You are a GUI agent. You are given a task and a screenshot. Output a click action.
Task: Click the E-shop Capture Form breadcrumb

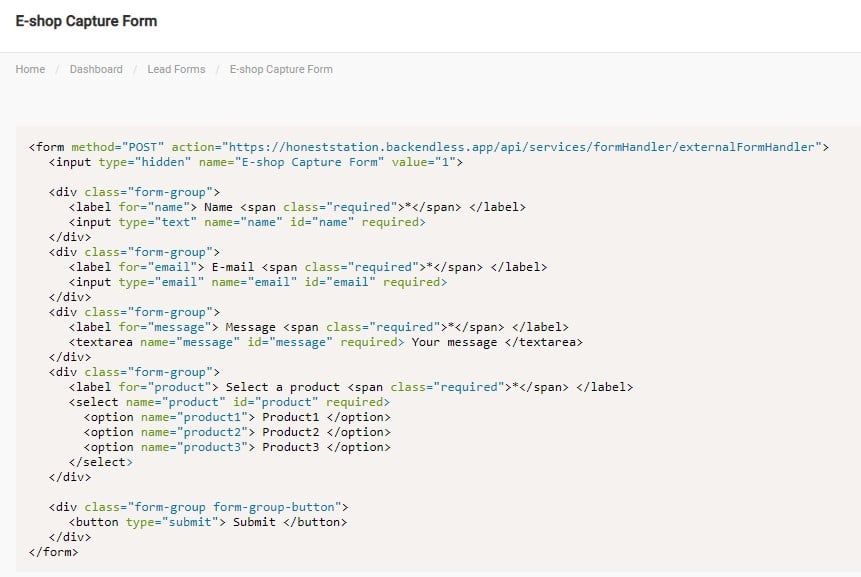tap(281, 69)
